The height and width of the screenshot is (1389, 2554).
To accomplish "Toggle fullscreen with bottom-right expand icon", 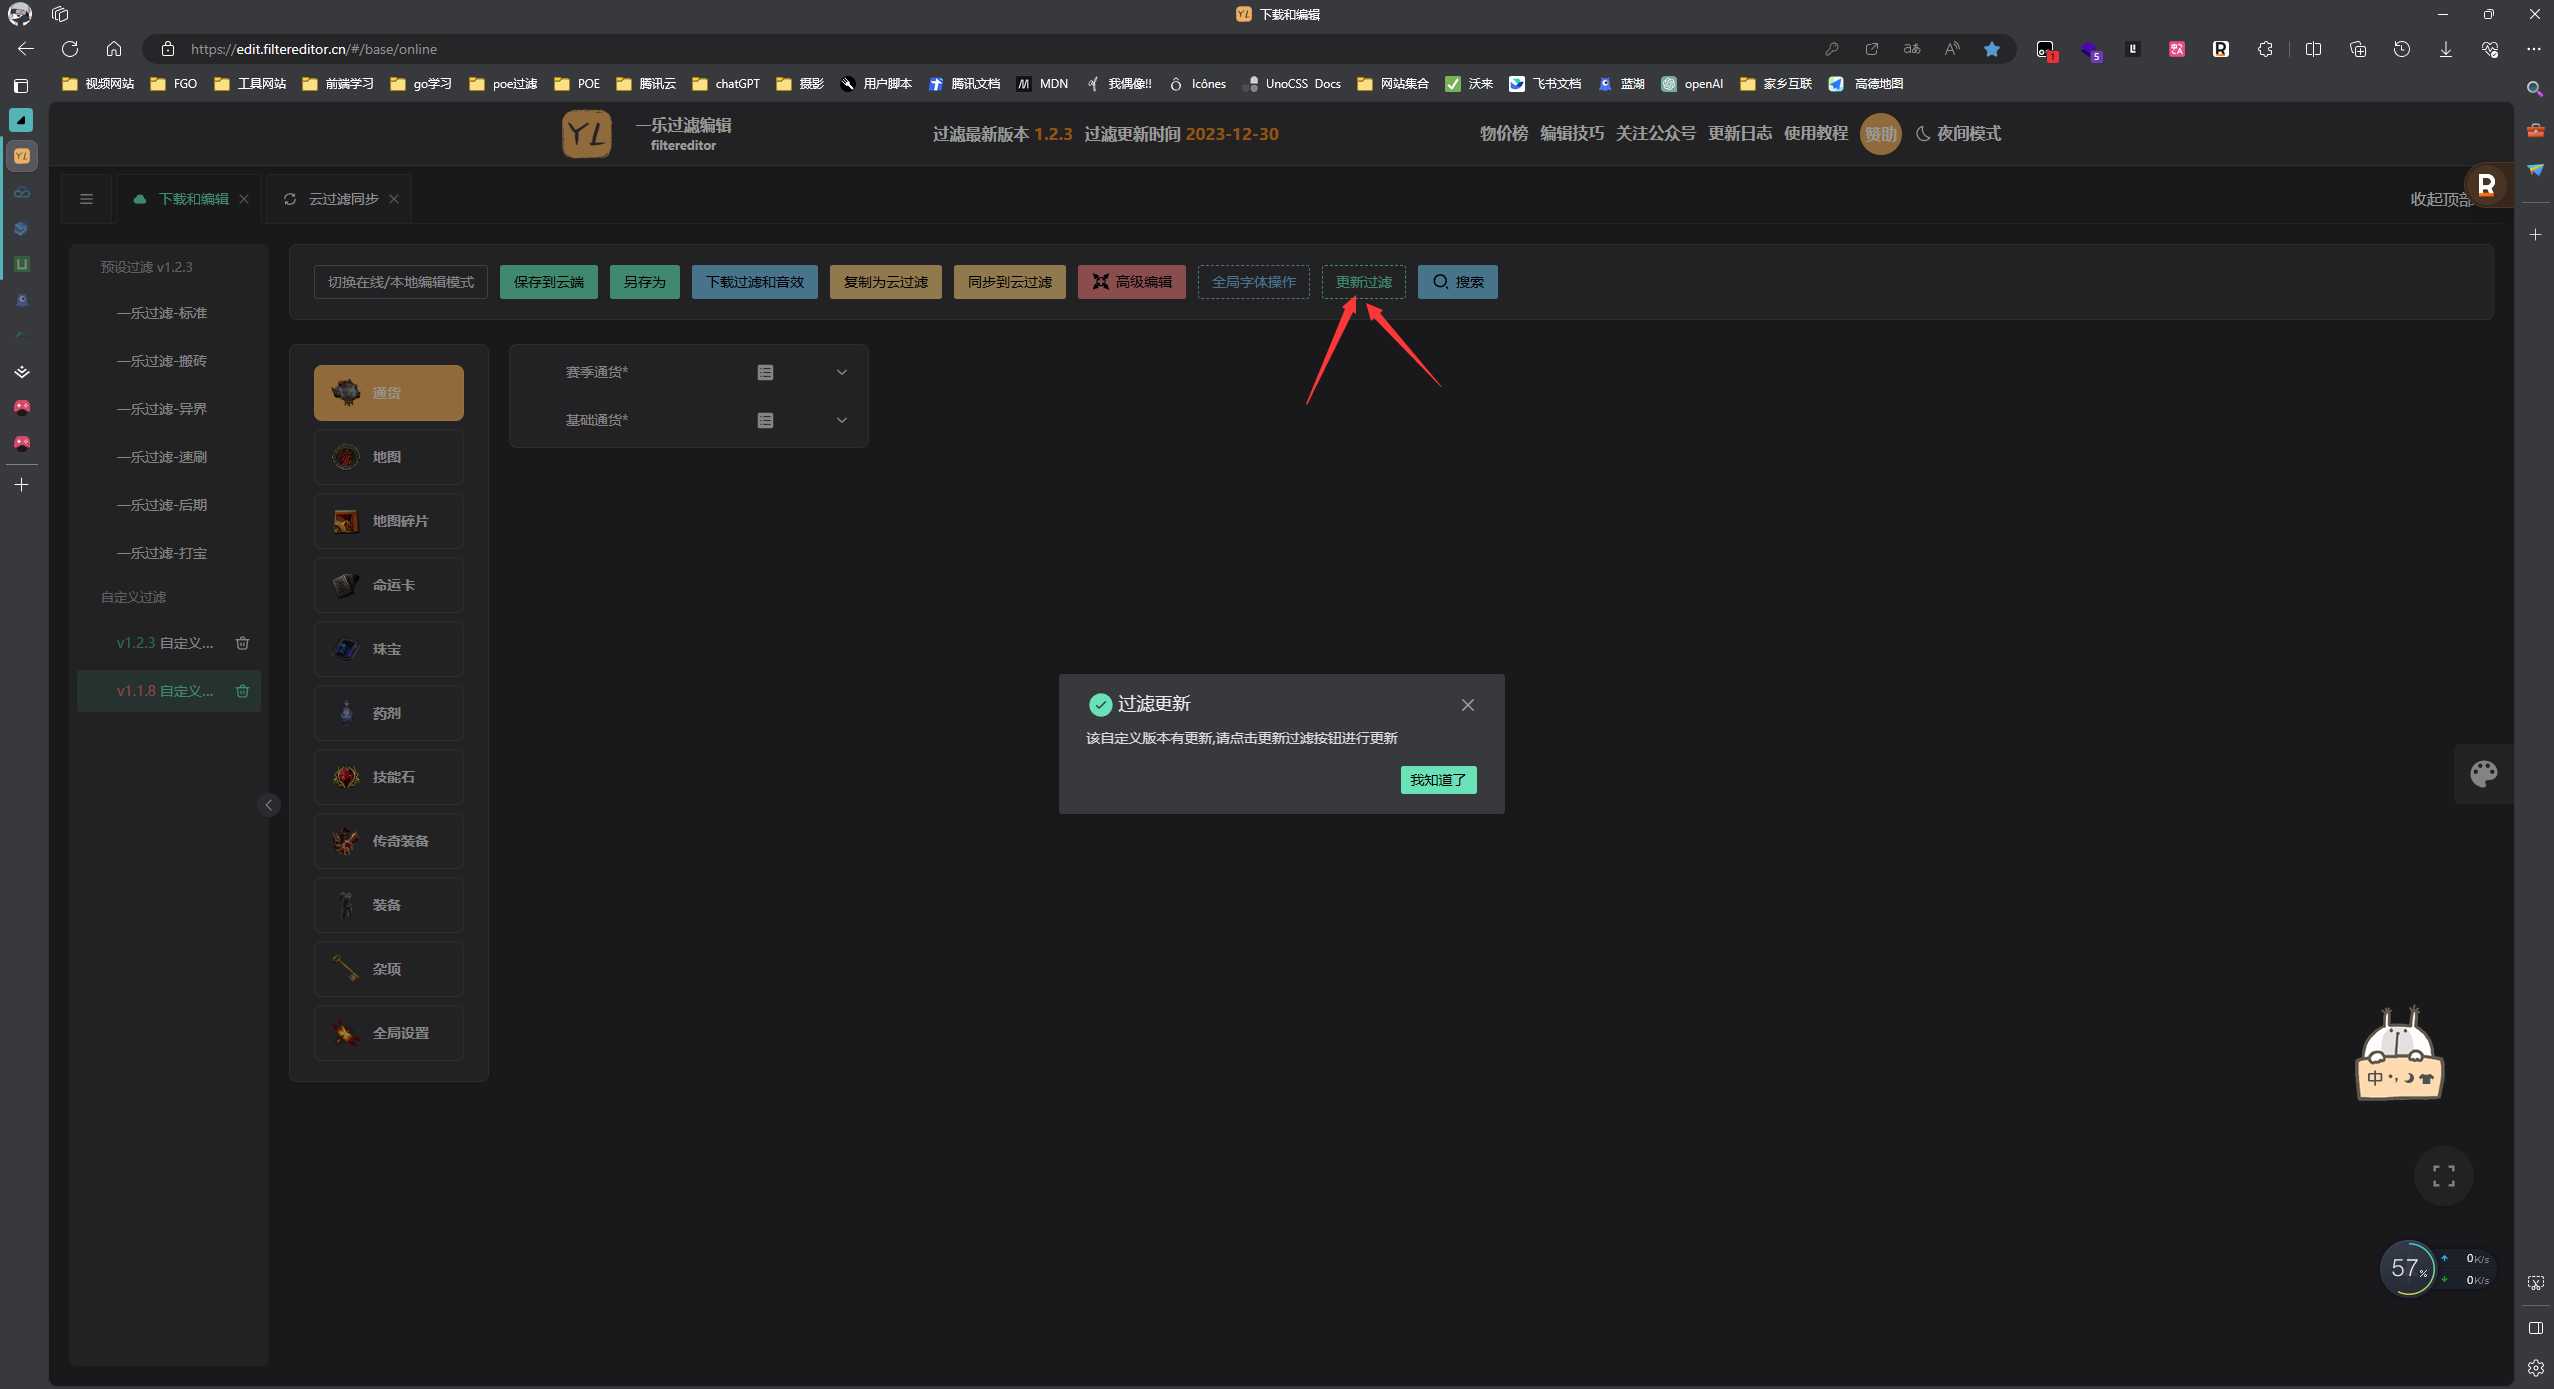I will pos(2443,1176).
